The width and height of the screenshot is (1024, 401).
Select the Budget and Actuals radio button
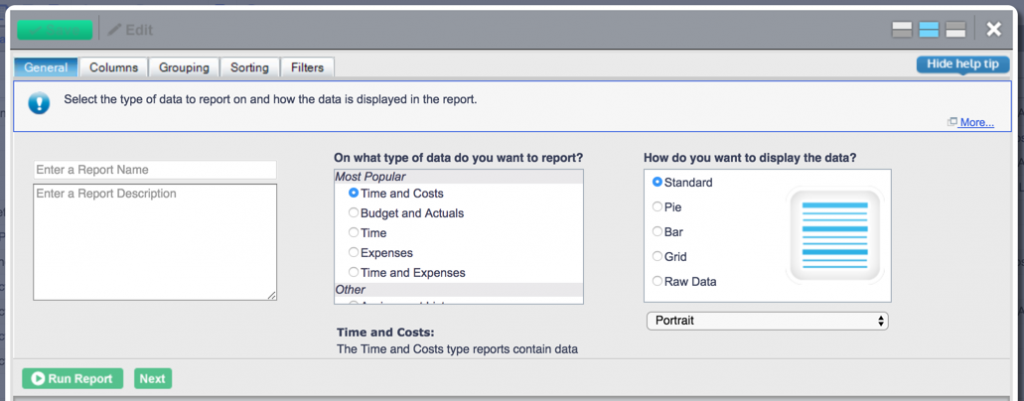(x=353, y=213)
